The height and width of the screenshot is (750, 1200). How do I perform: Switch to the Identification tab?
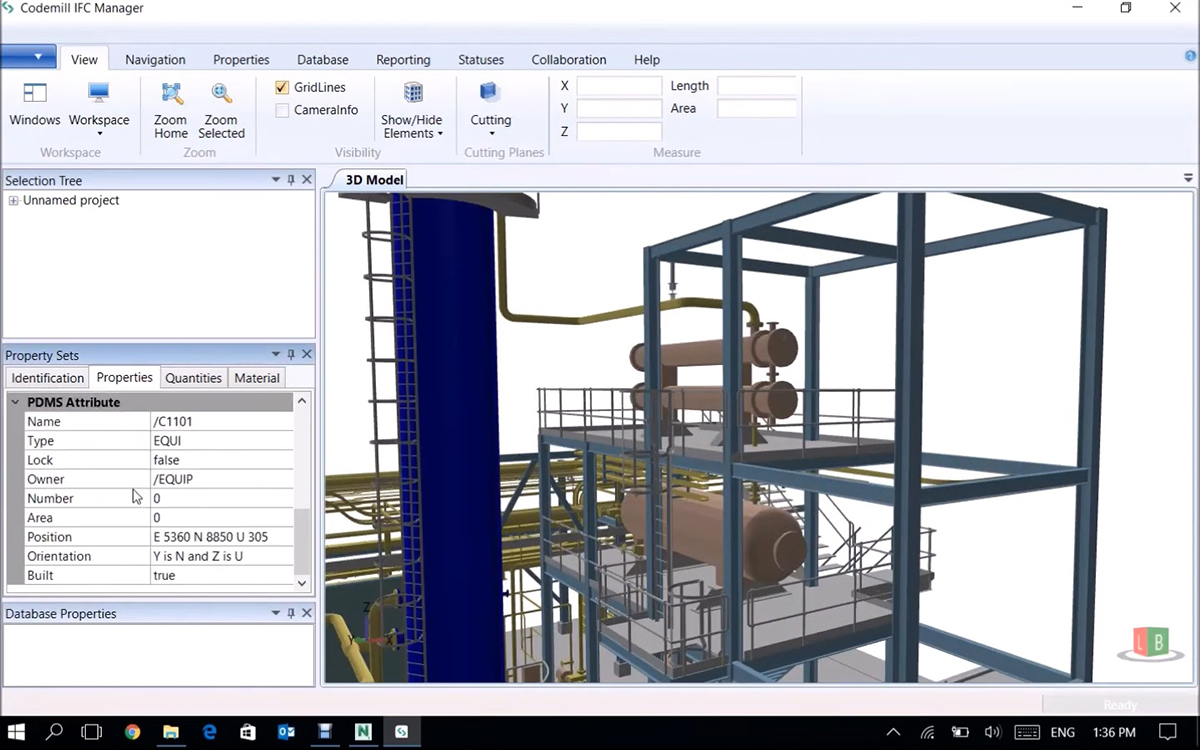(x=48, y=378)
